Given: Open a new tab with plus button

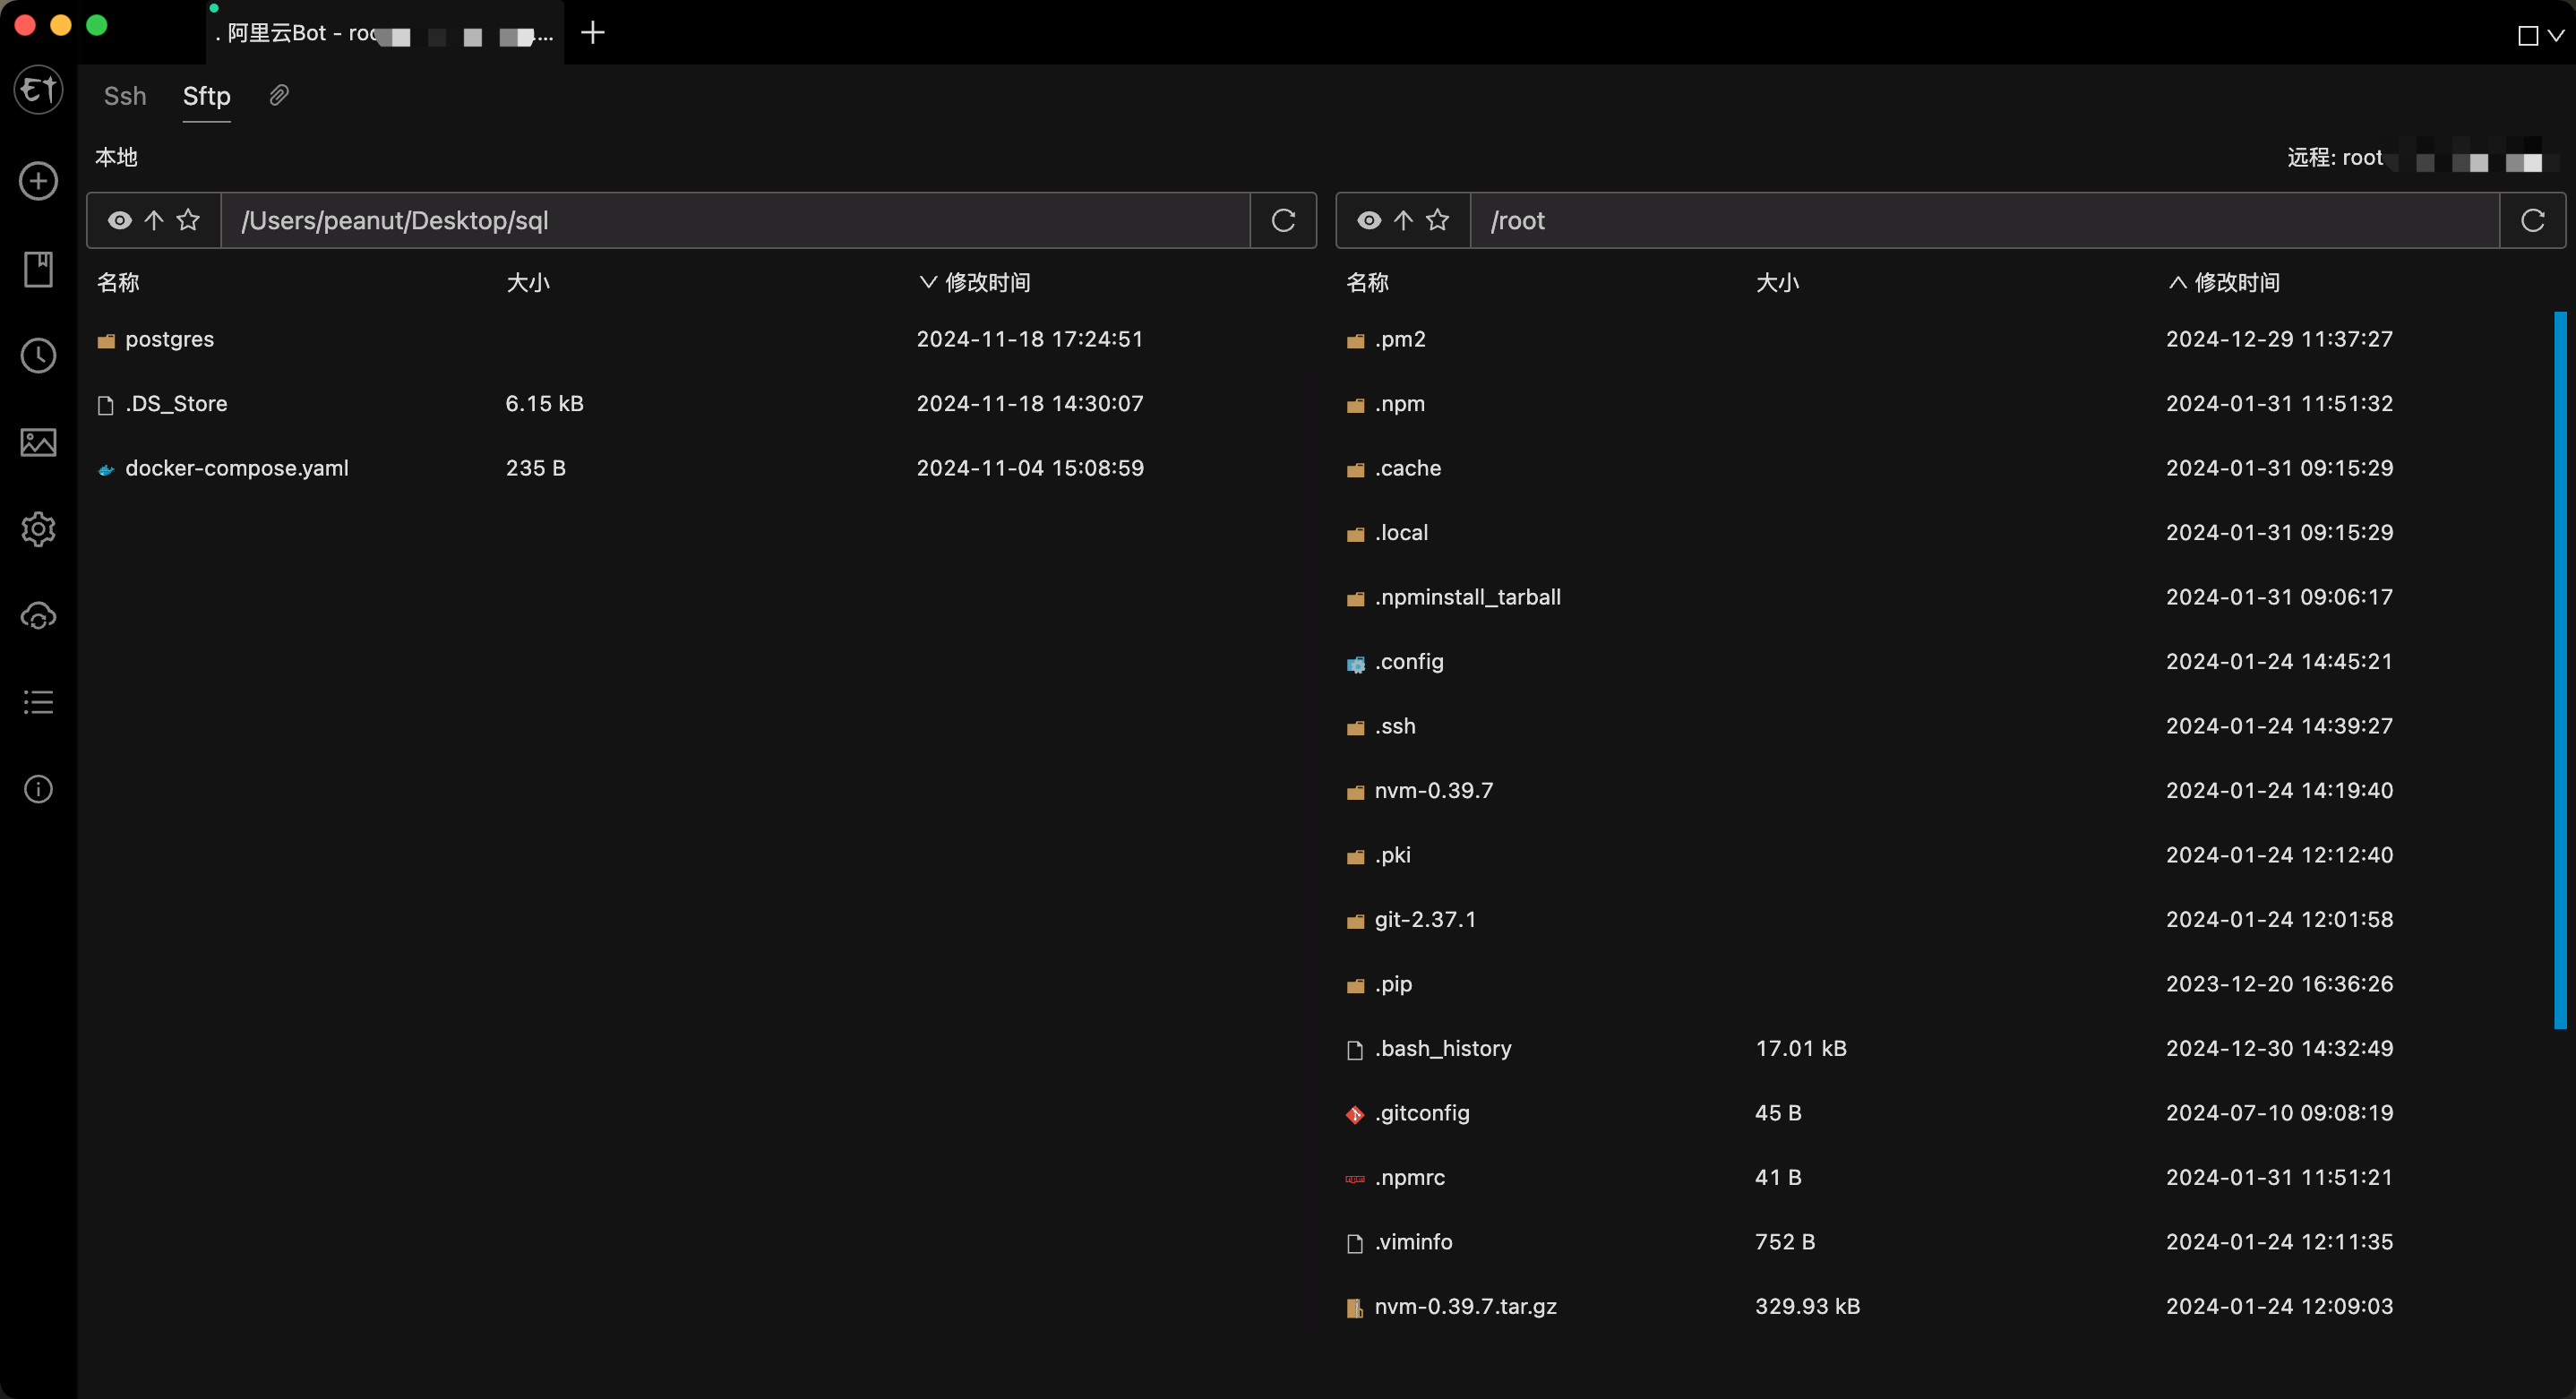Looking at the screenshot, I should pyautogui.click(x=593, y=33).
